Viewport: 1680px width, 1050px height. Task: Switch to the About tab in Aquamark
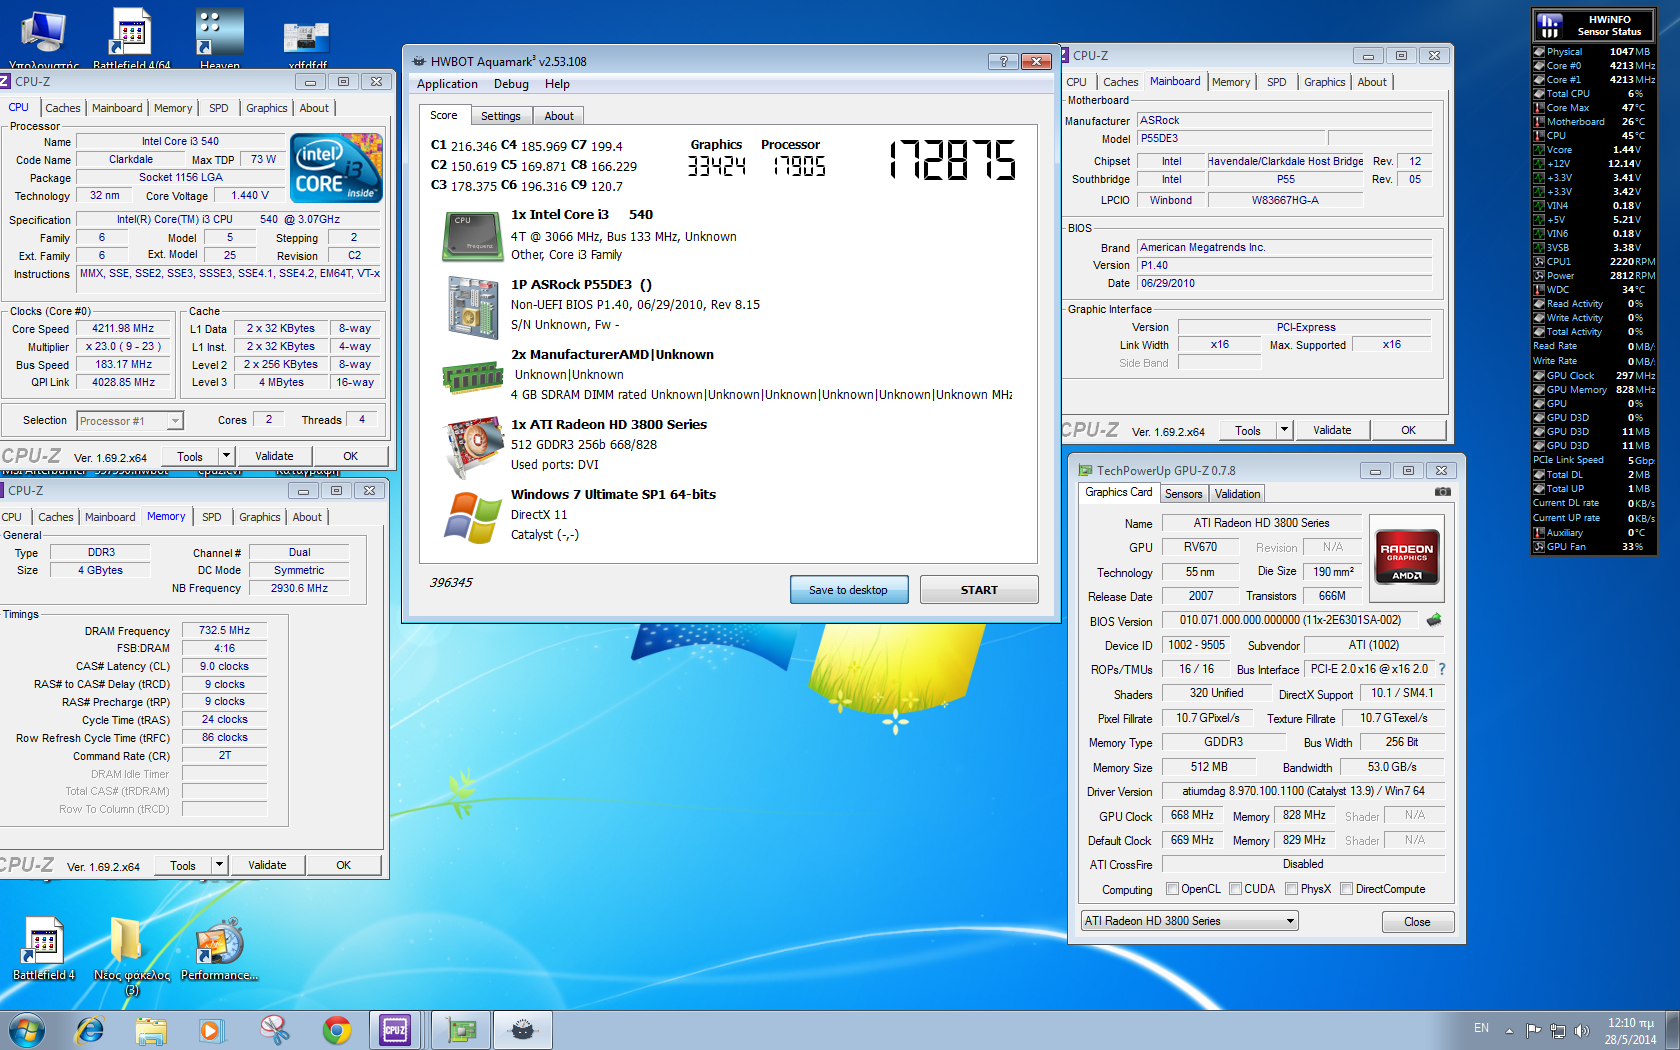(x=559, y=116)
